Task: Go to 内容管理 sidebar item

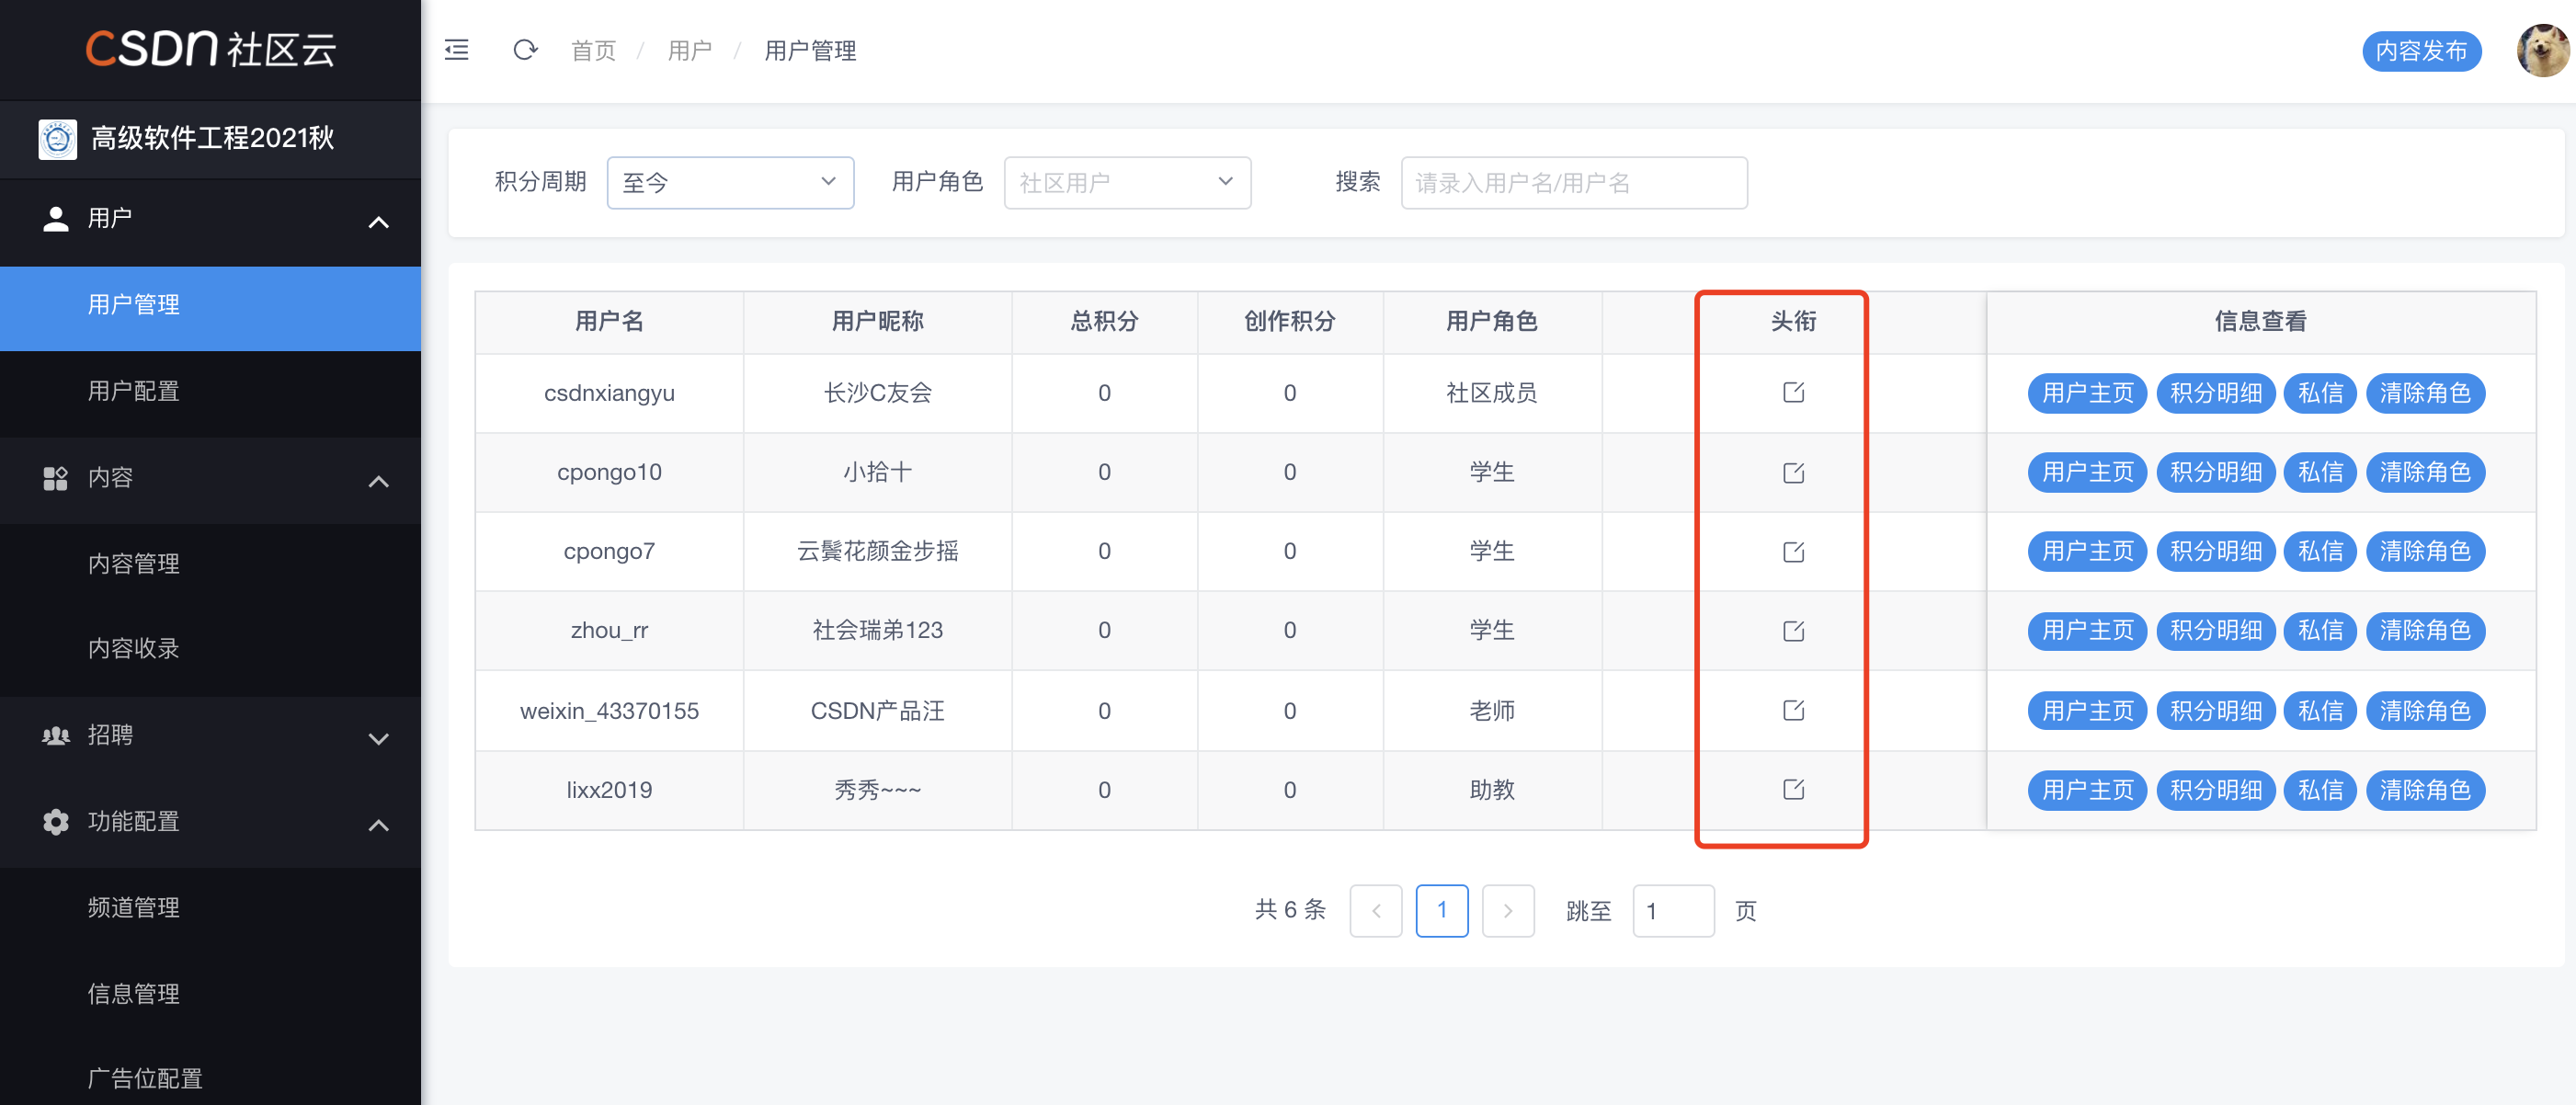Action: [133, 563]
